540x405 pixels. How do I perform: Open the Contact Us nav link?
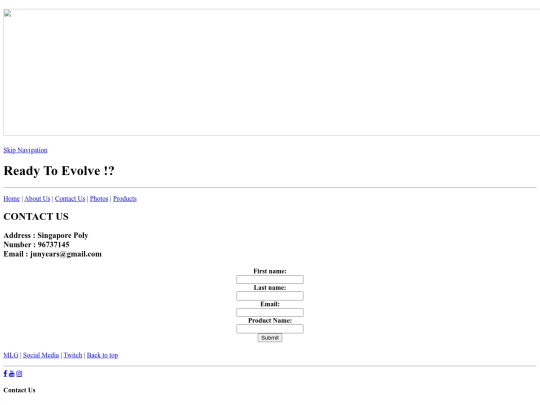click(70, 199)
